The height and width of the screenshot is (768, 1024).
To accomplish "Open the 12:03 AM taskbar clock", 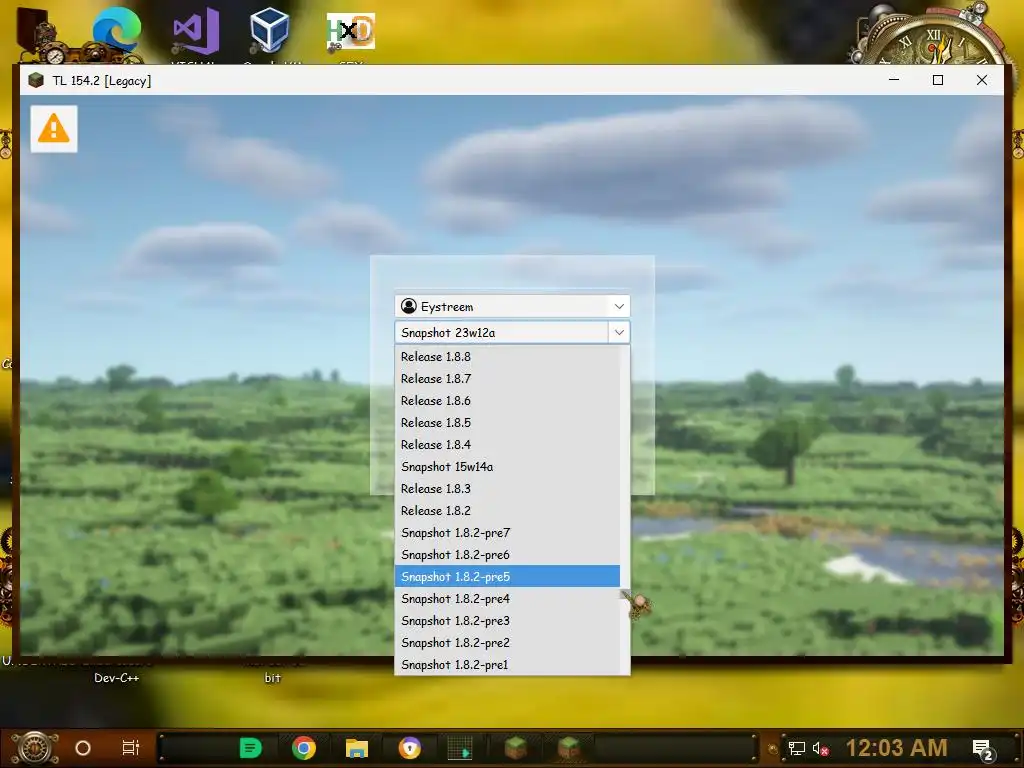I will click(897, 748).
